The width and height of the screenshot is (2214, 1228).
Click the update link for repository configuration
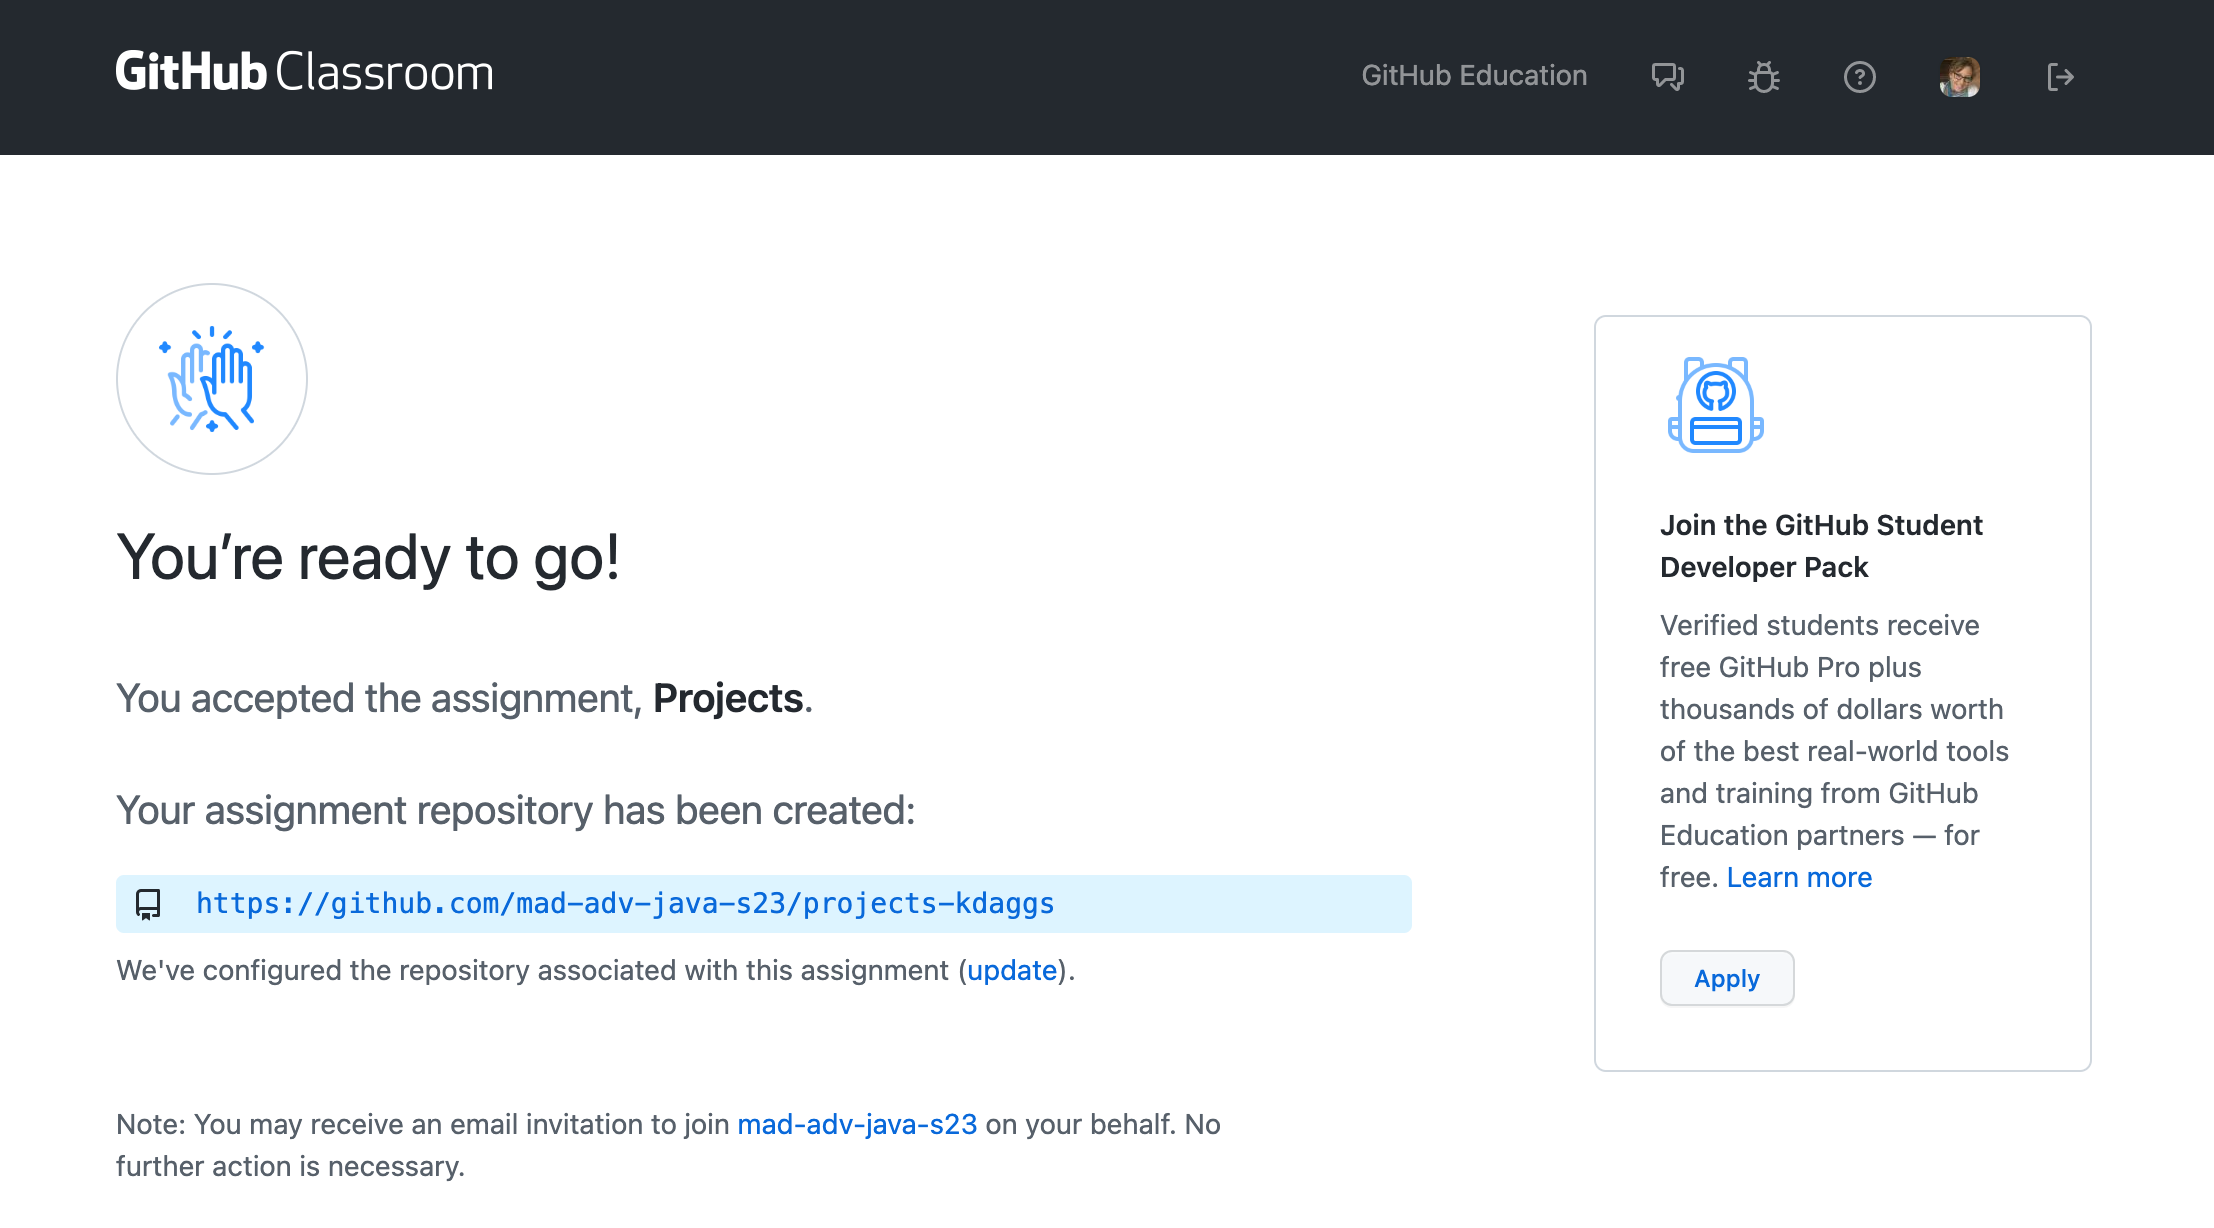coord(1012,970)
